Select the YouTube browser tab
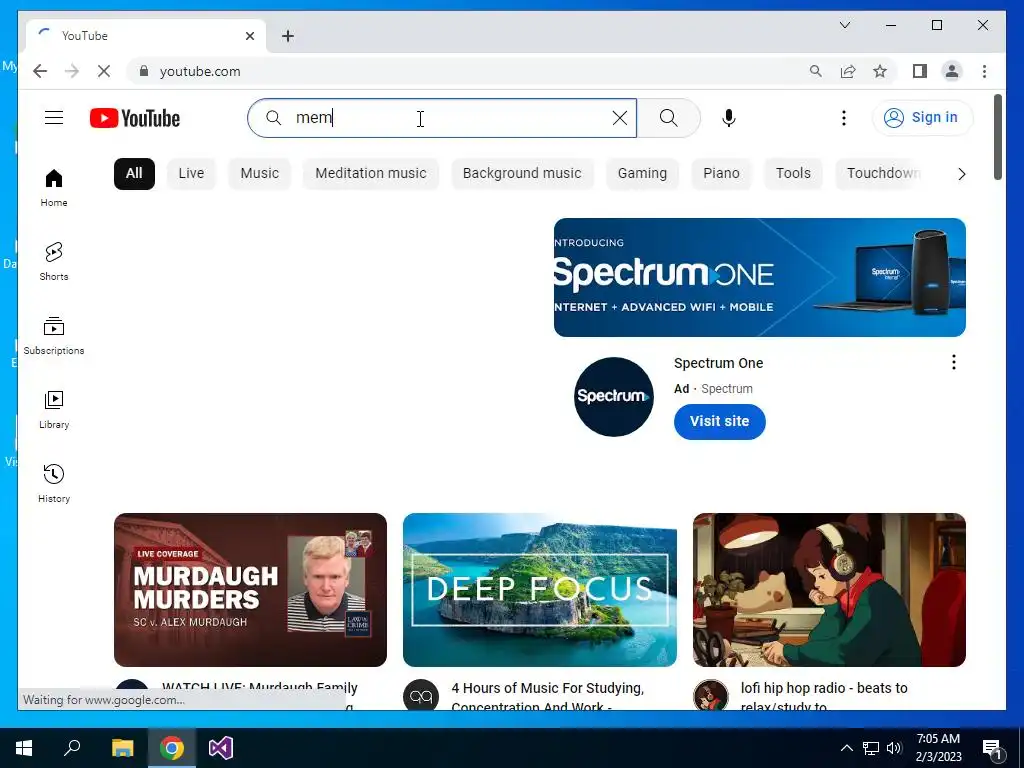The height and width of the screenshot is (768, 1024). 146,36
